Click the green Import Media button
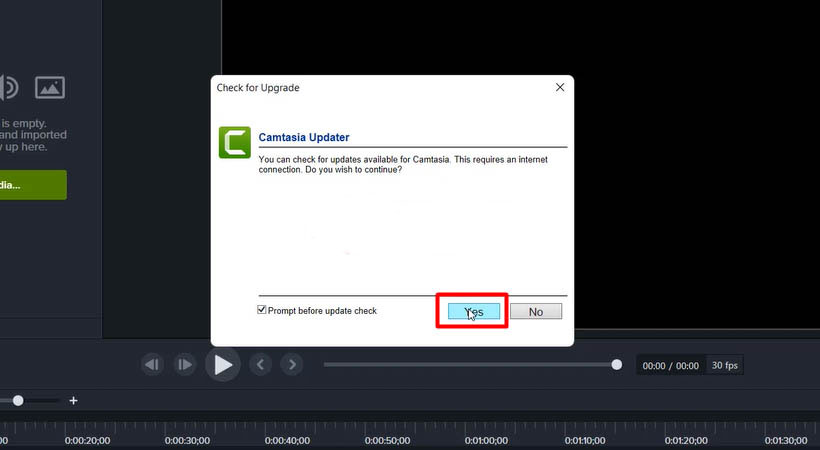Image resolution: width=820 pixels, height=450 pixels. (x=30, y=185)
